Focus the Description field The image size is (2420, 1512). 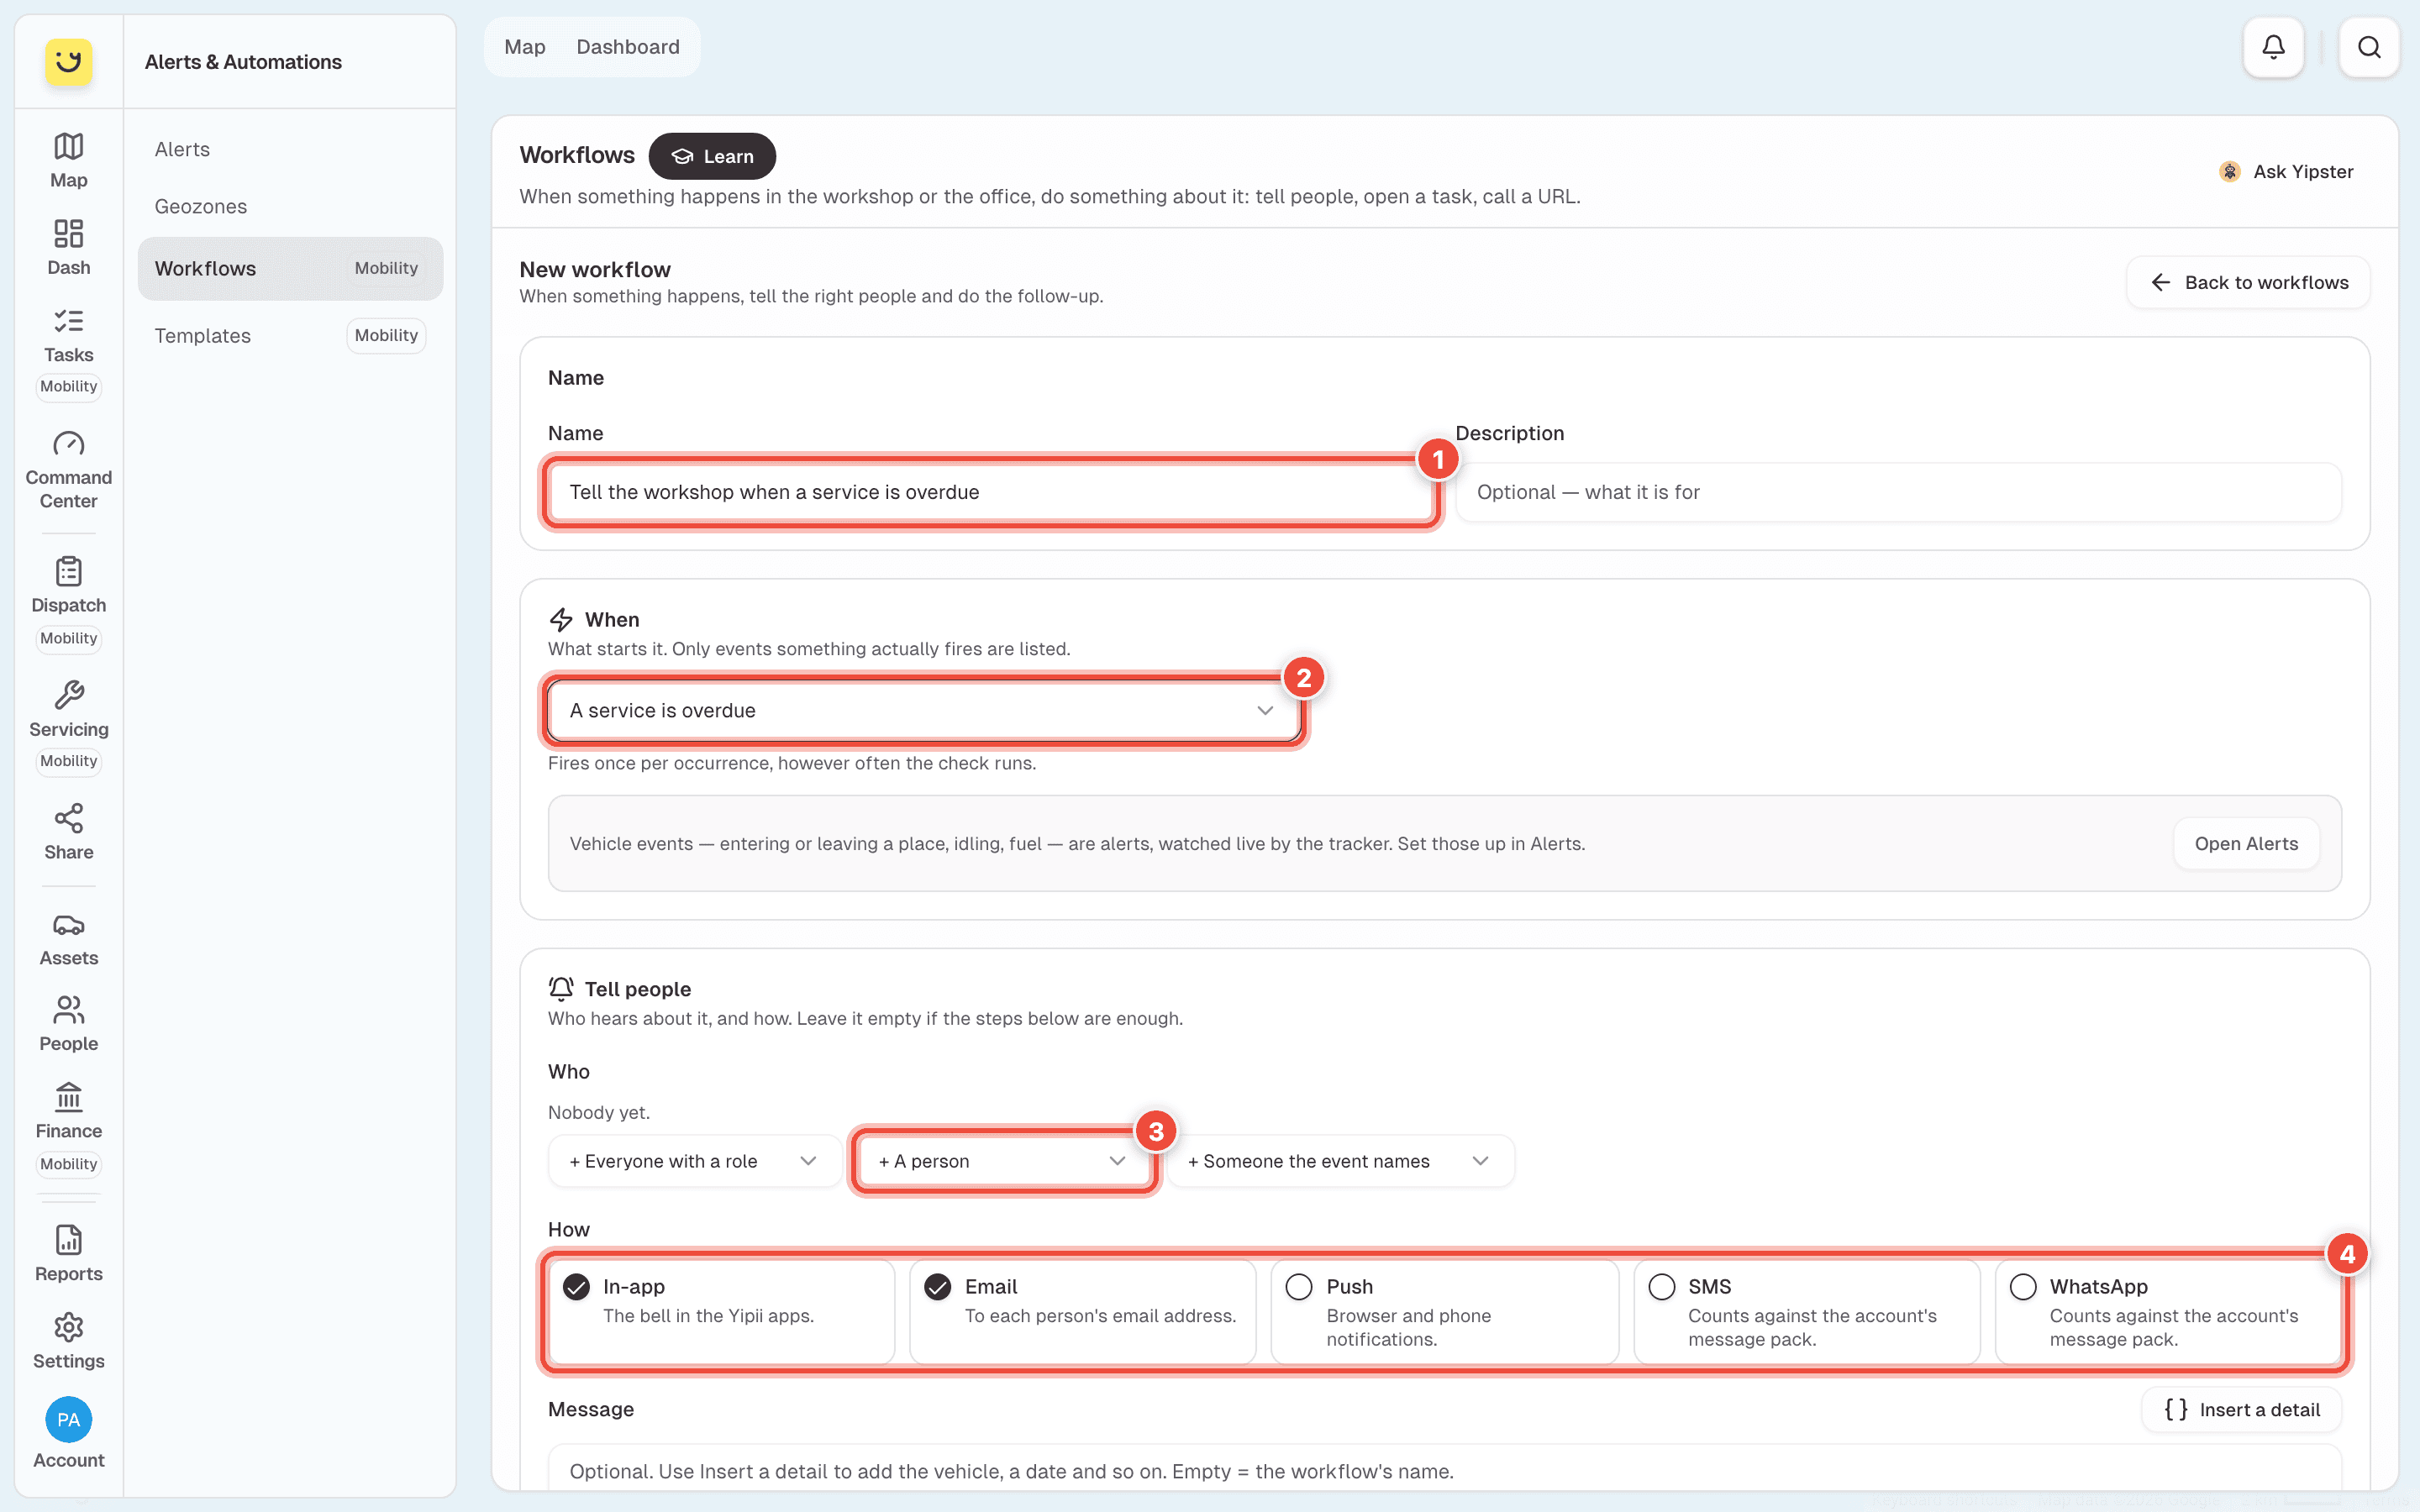(x=1898, y=492)
